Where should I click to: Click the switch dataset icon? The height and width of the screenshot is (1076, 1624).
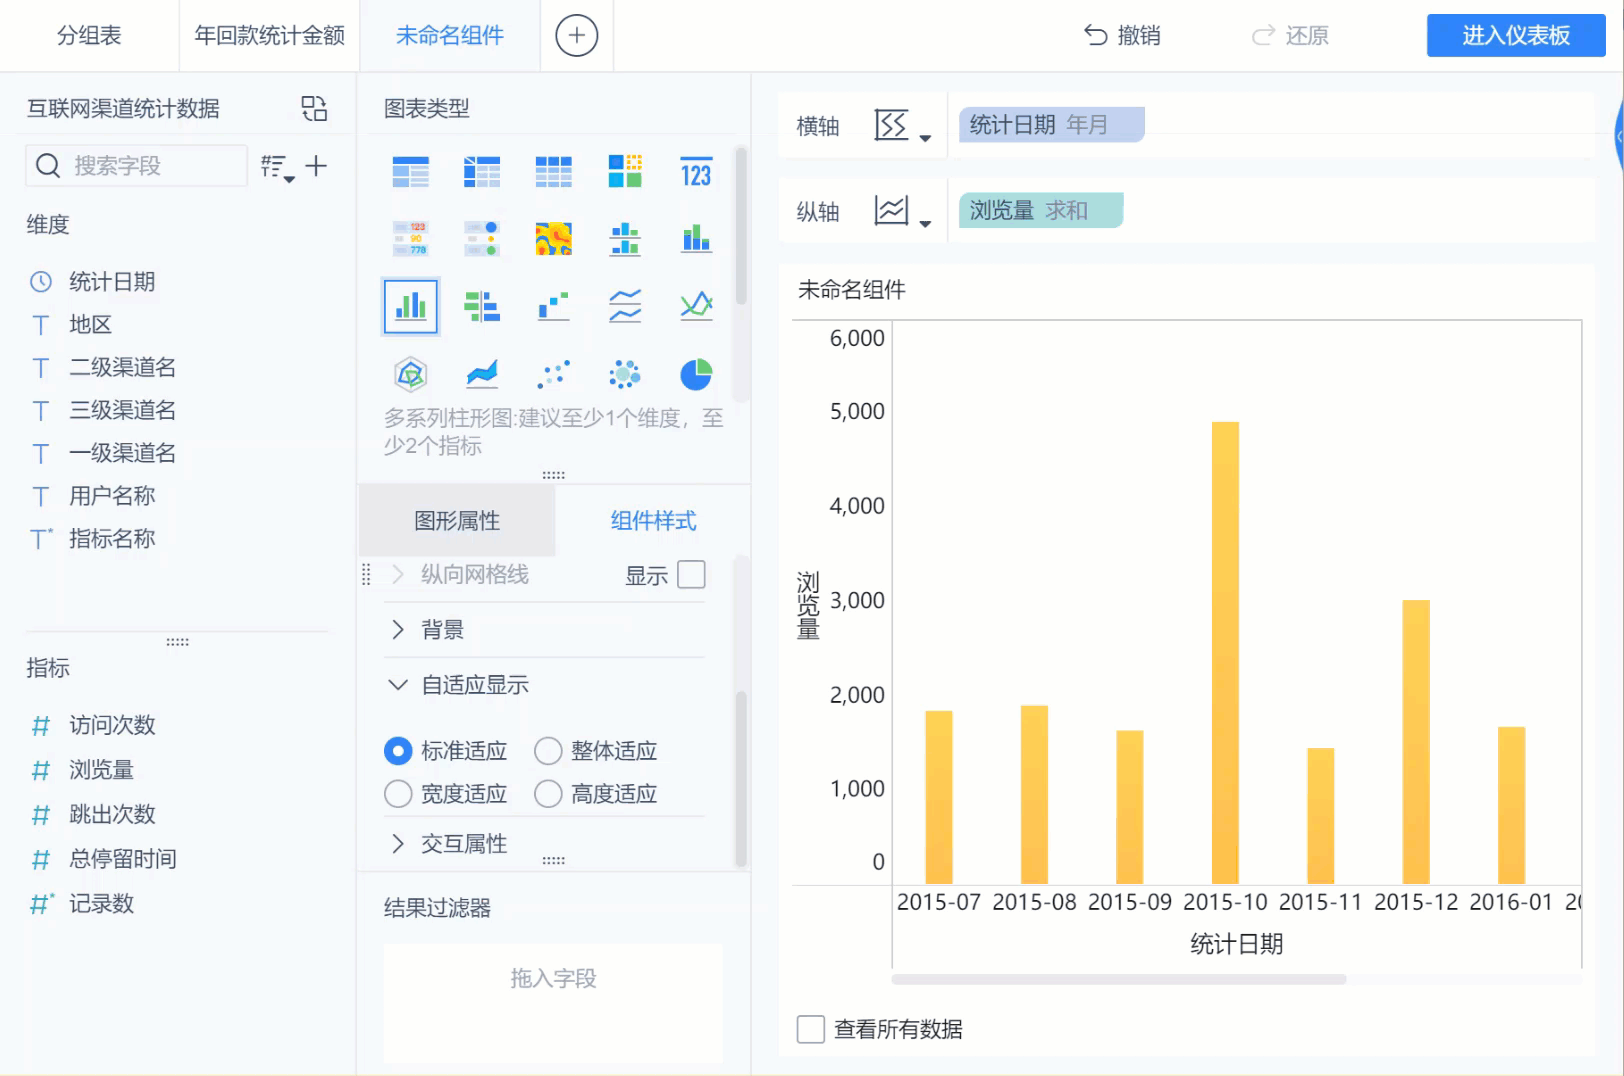pyautogui.click(x=314, y=108)
